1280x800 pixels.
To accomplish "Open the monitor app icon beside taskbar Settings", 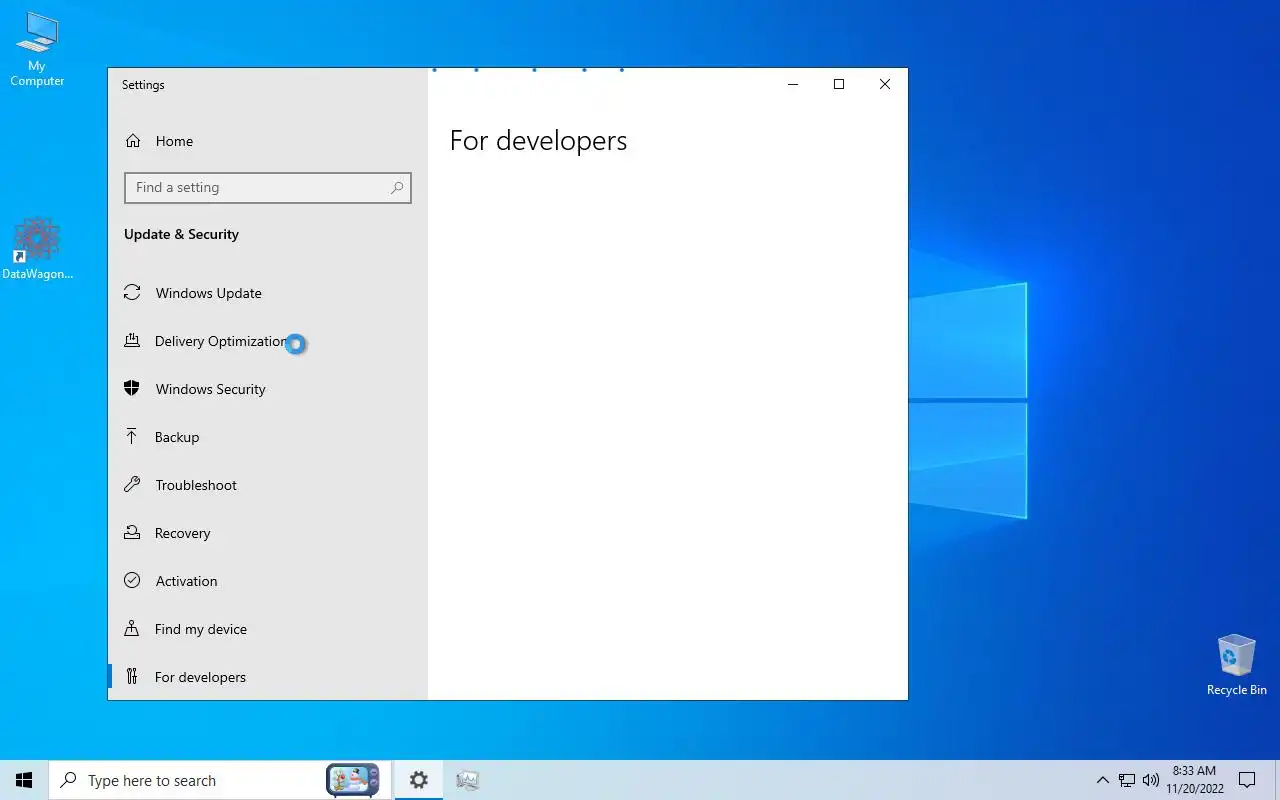I will coord(467,780).
